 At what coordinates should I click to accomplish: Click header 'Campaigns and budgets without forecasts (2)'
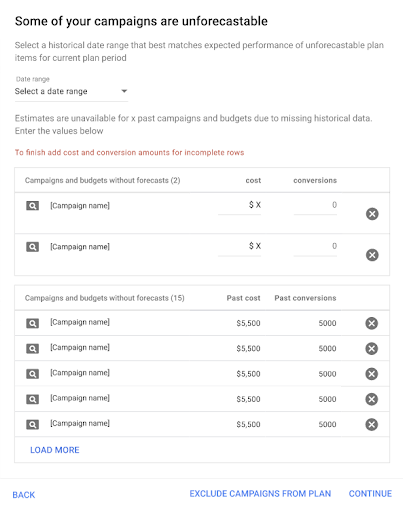[x=103, y=180]
